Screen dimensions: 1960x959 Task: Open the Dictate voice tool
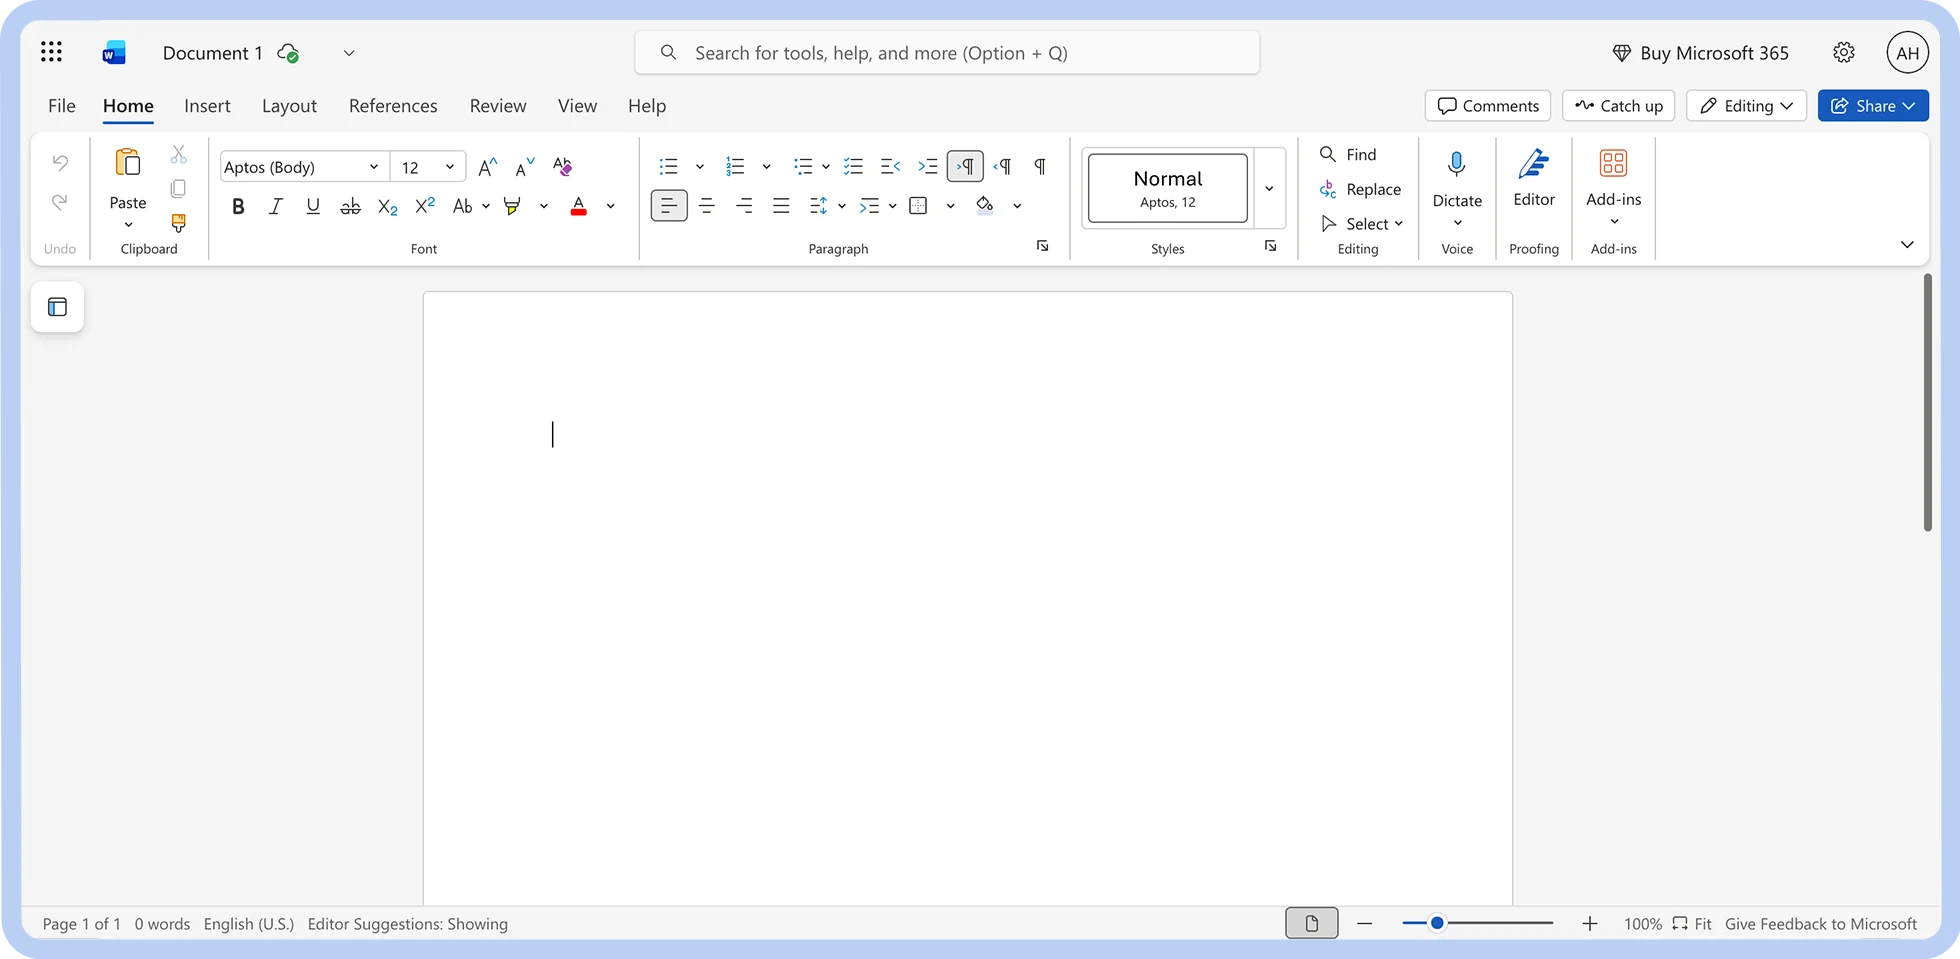click(x=1456, y=180)
